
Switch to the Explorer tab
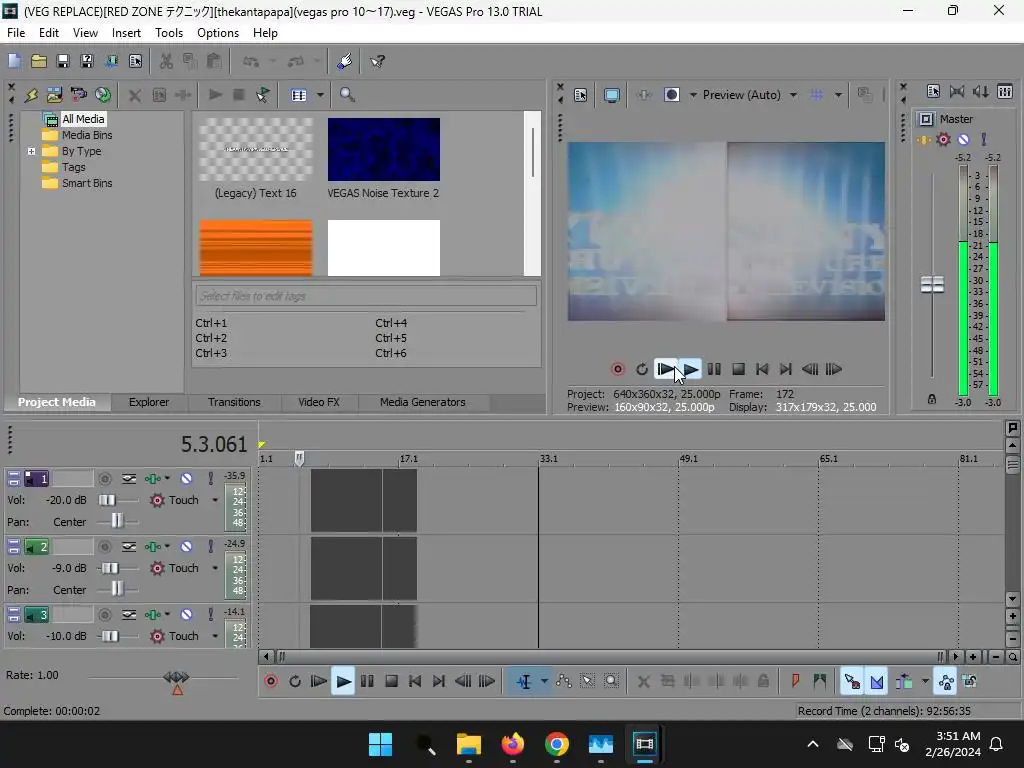(149, 402)
